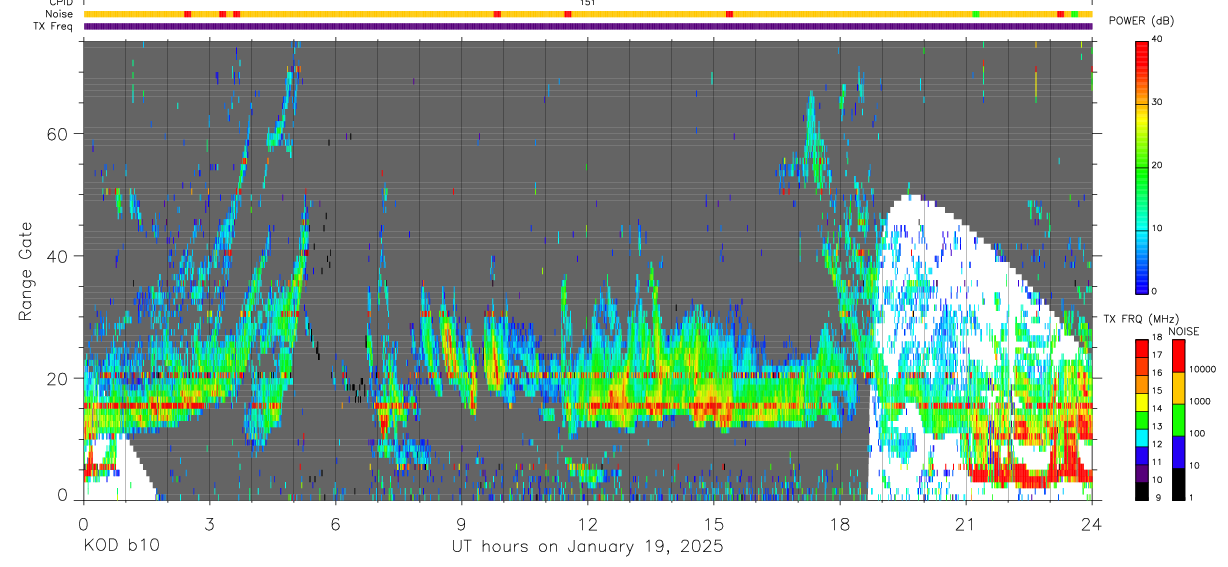The height and width of the screenshot is (567, 1228).
Task: Click the "NOISE" legend title
Action: (1183, 331)
